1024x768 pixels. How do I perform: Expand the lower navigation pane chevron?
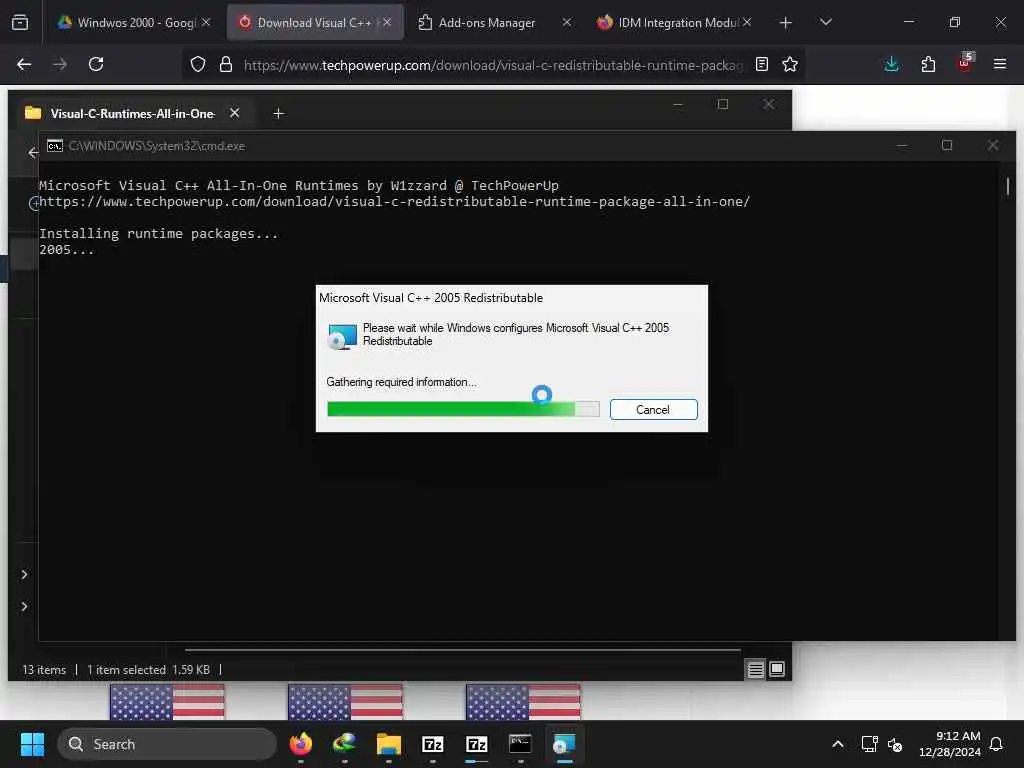(x=24, y=606)
